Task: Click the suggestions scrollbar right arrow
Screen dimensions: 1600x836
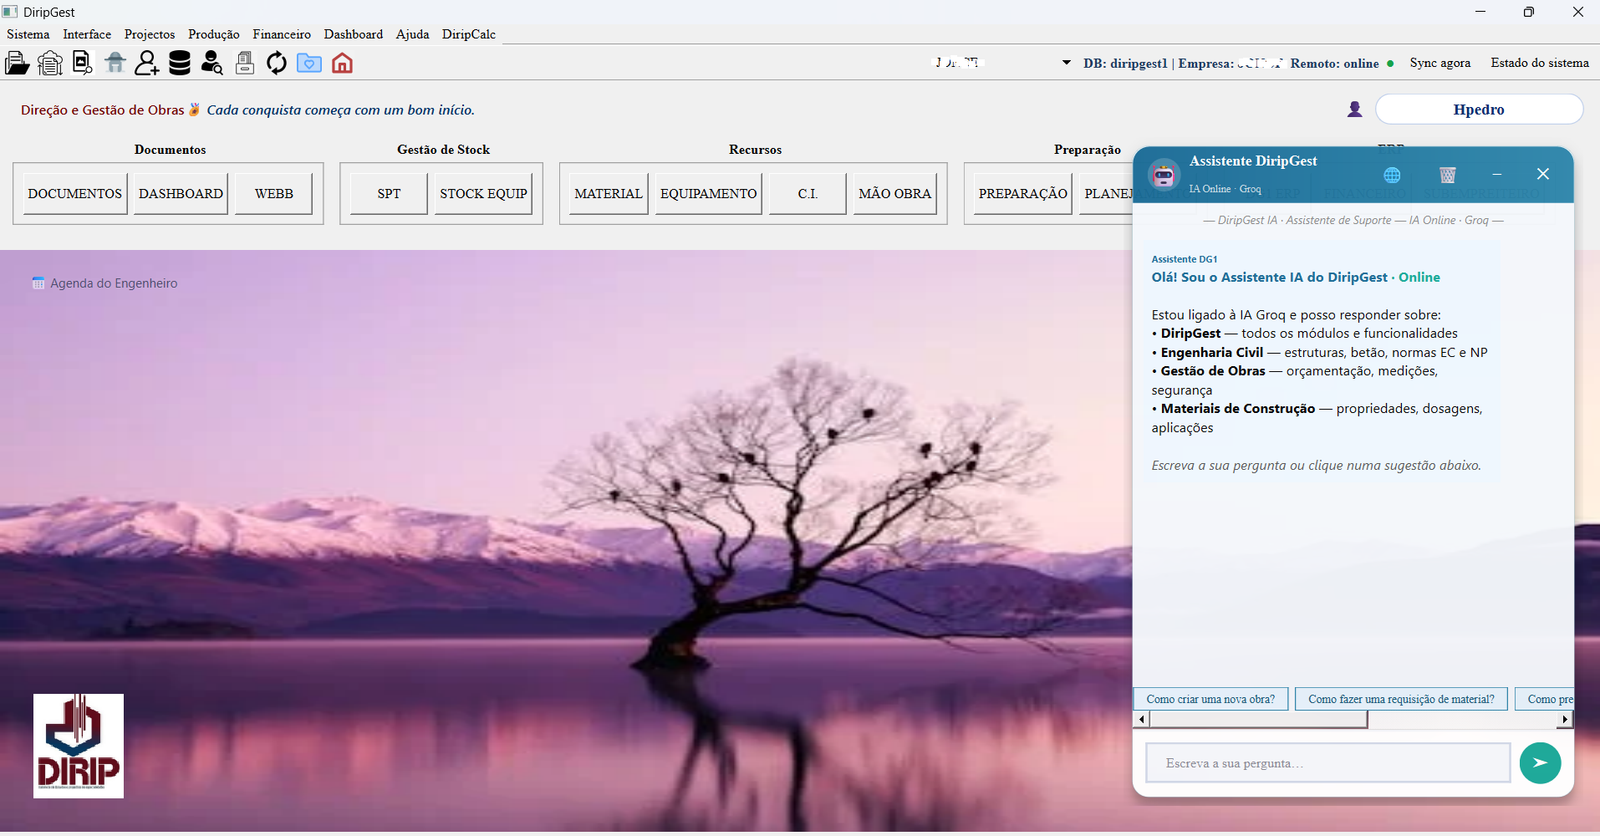Action: [1565, 720]
